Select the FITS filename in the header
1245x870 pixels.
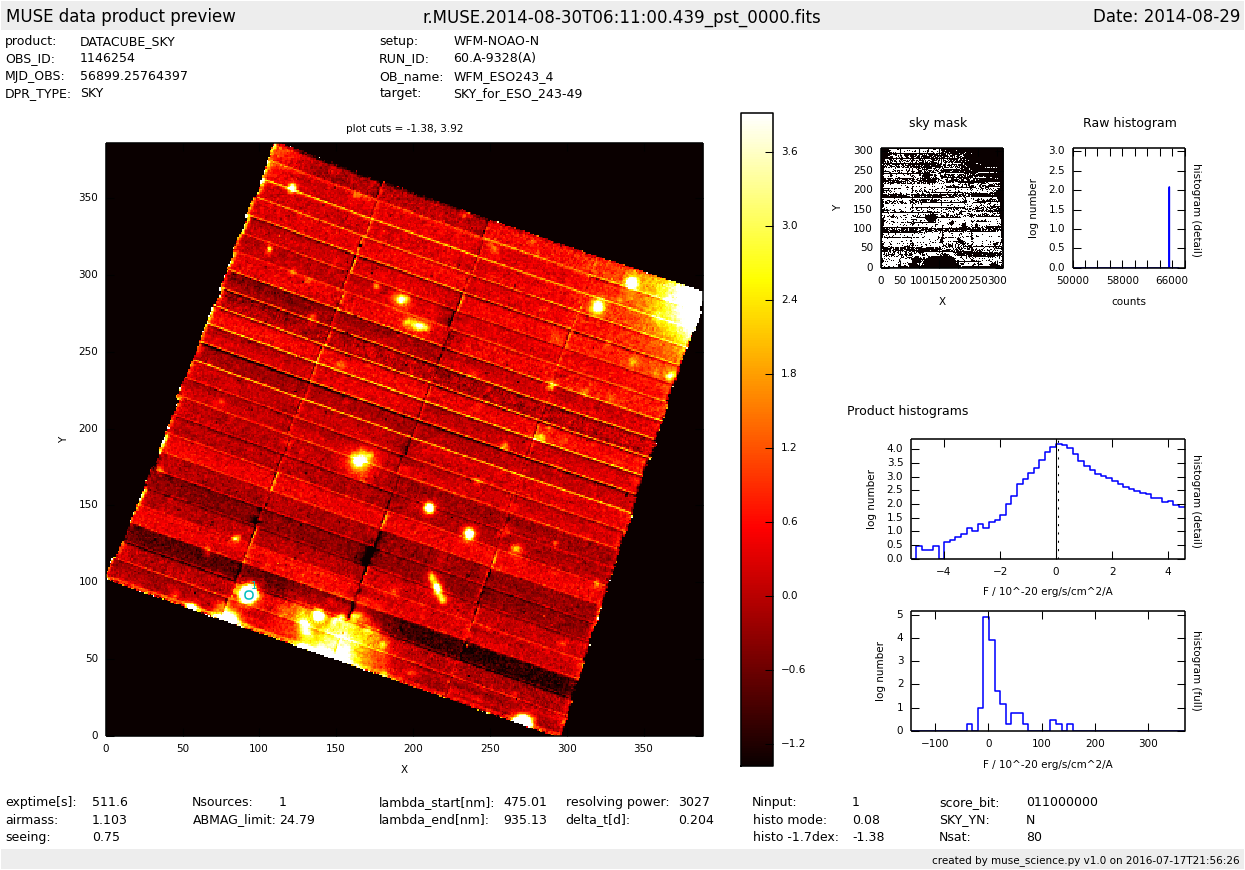coord(621,17)
